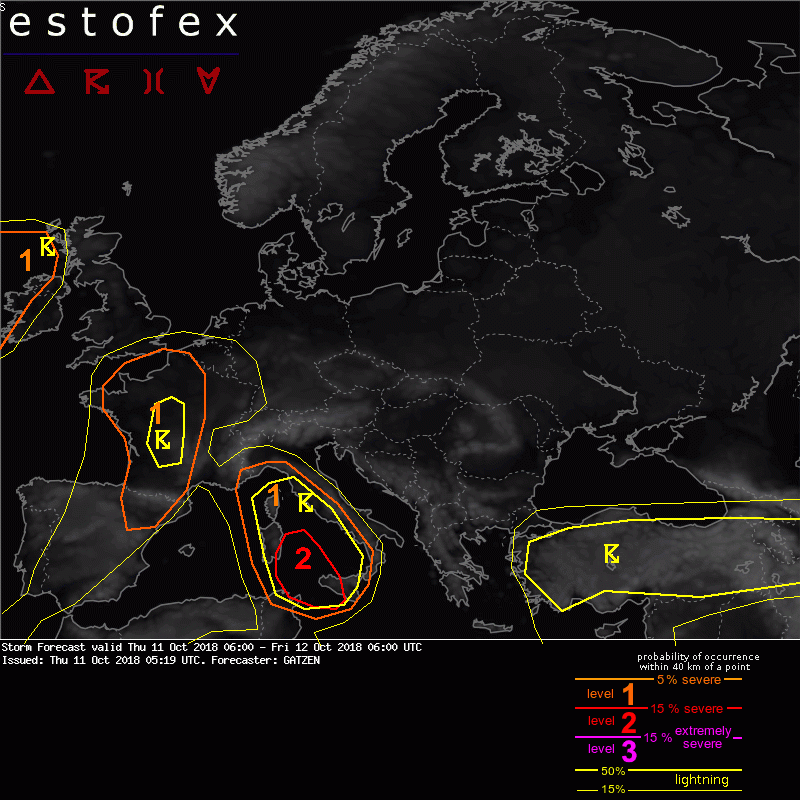800x800 pixels.
Task: Click the yellow lightning symbol near Ireland
Action: point(47,246)
